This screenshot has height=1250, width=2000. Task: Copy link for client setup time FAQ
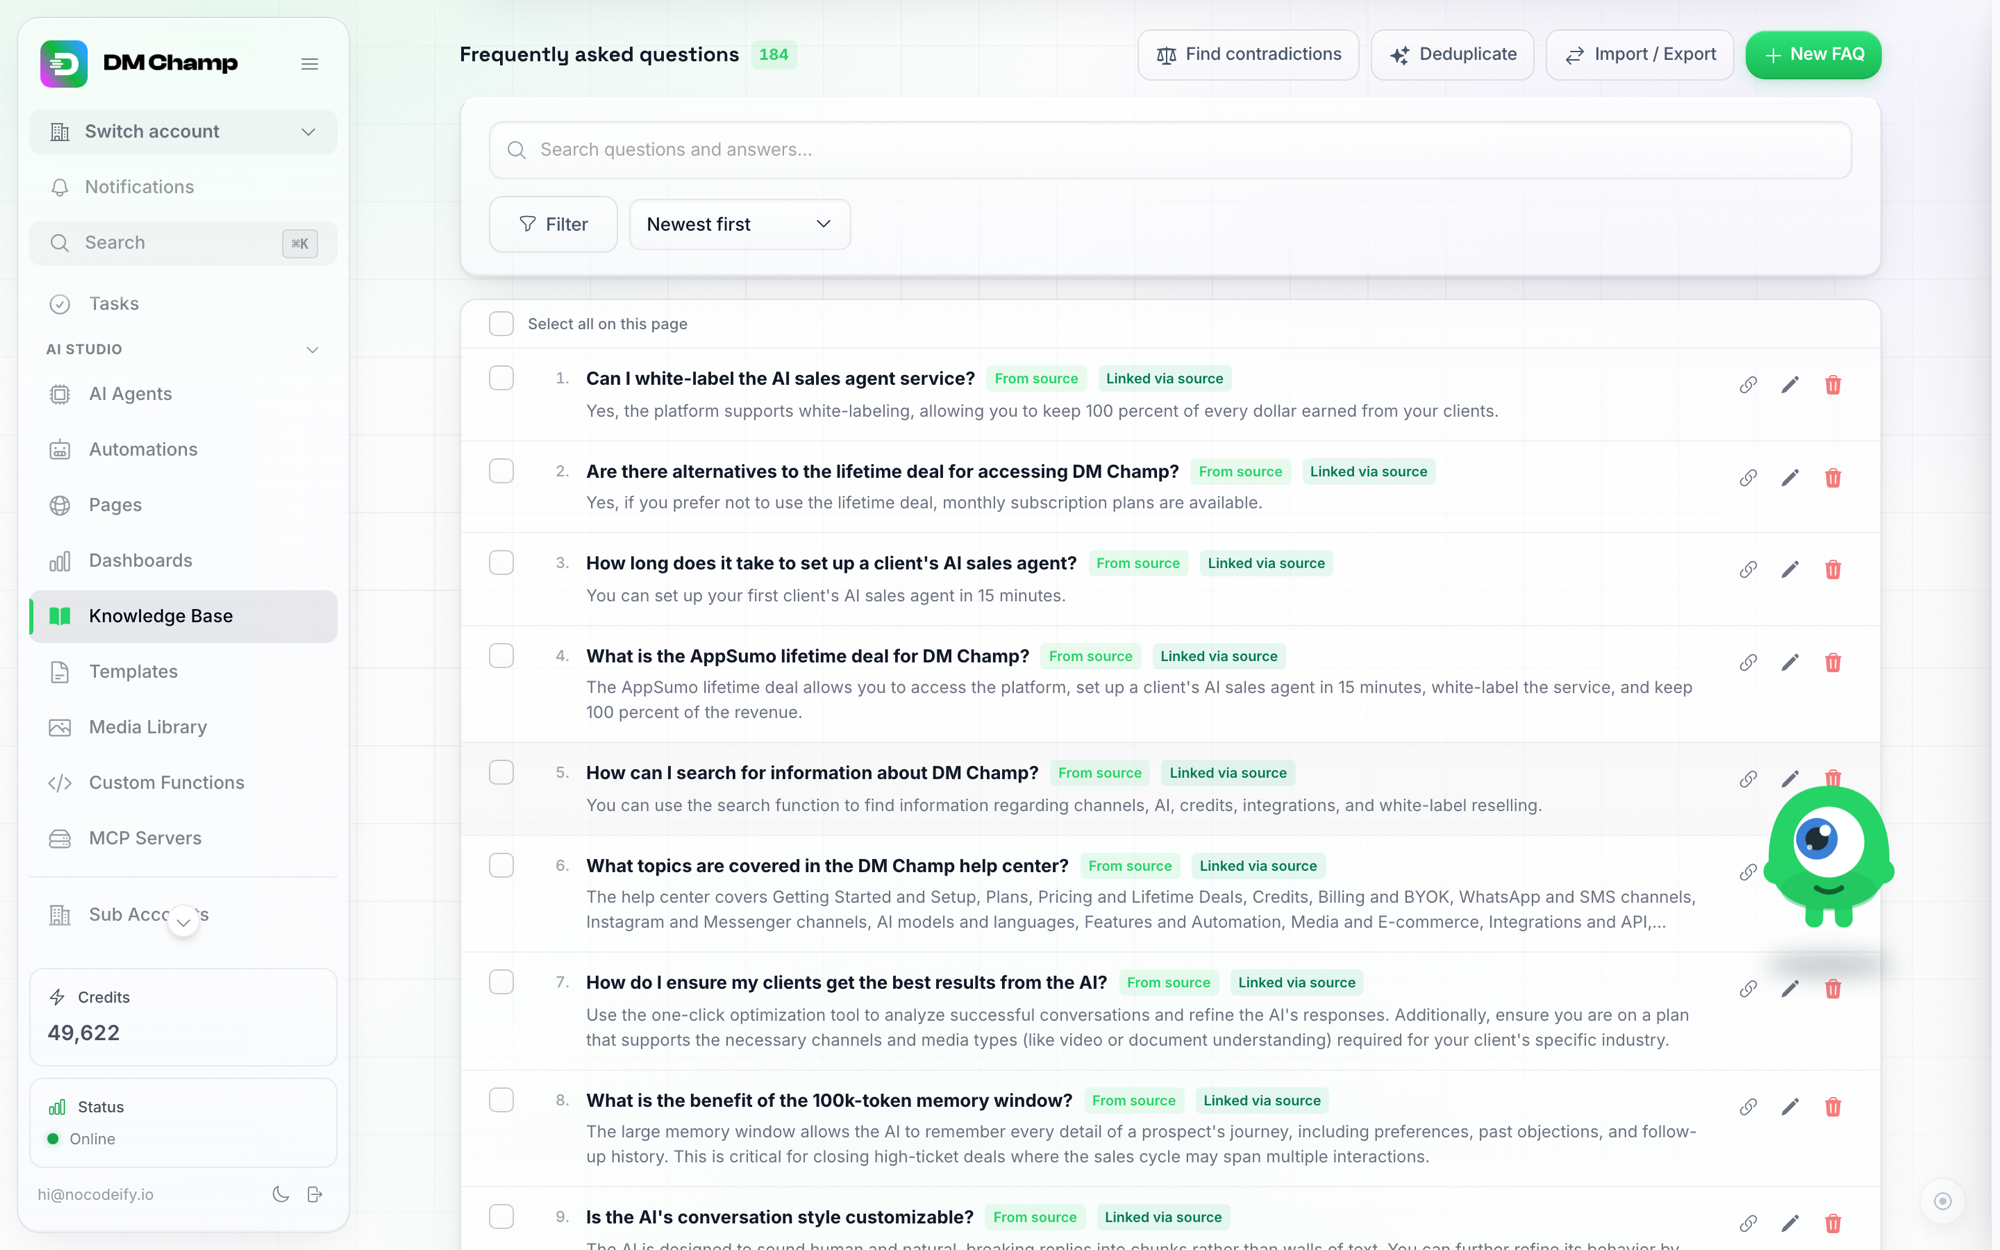coord(1748,570)
